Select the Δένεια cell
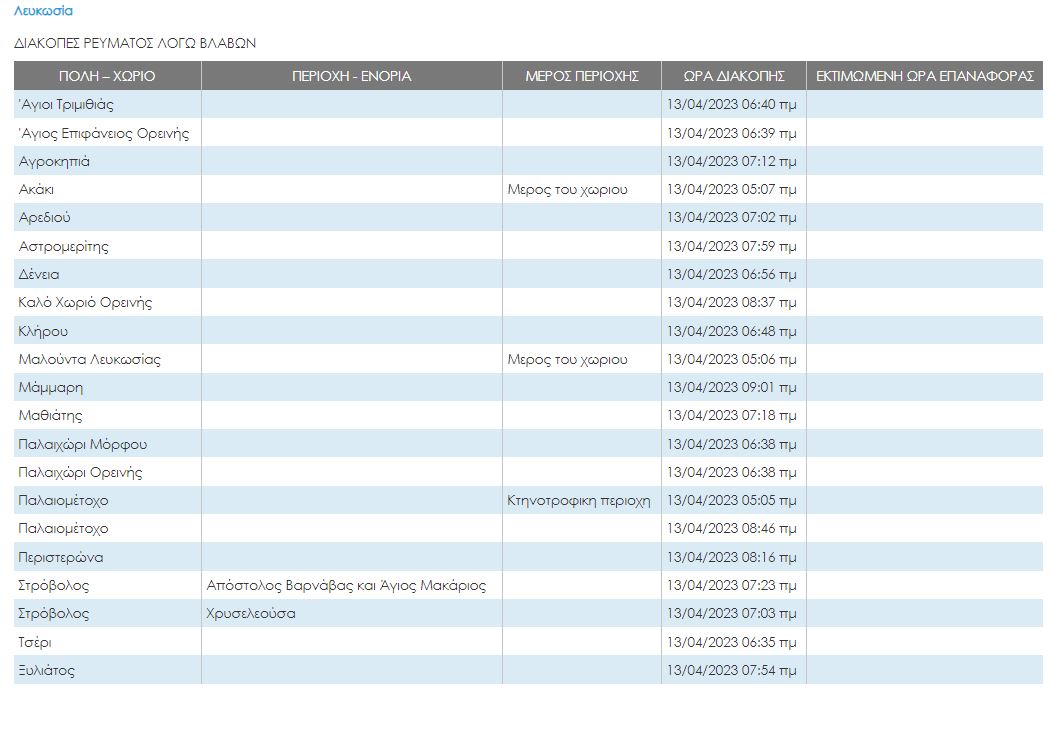The image size is (1050, 731). pos(107,274)
